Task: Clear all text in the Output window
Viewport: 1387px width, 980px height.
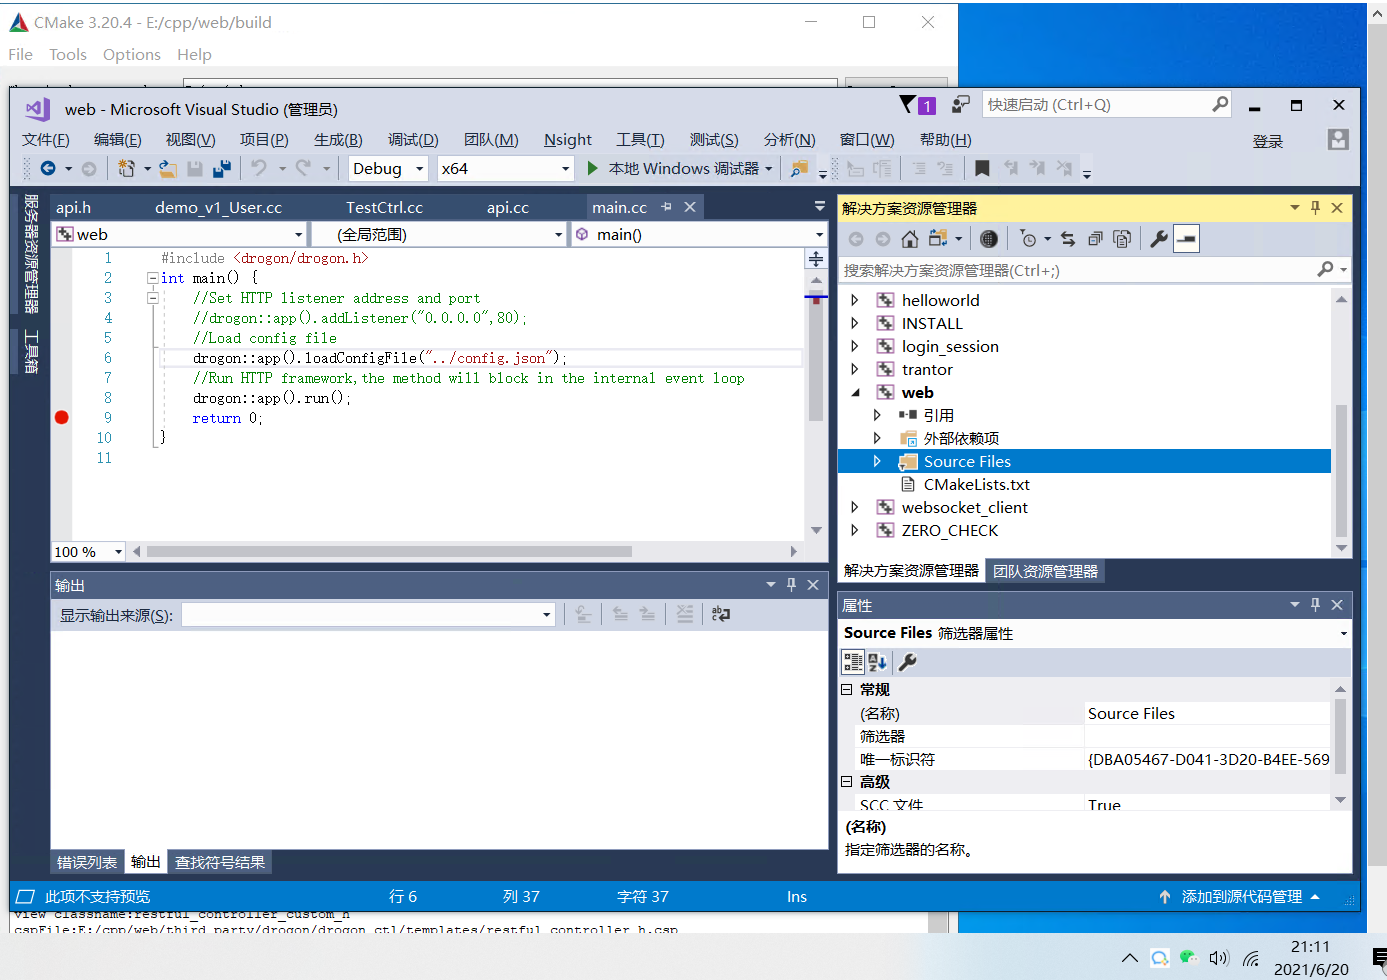Action: pos(685,614)
